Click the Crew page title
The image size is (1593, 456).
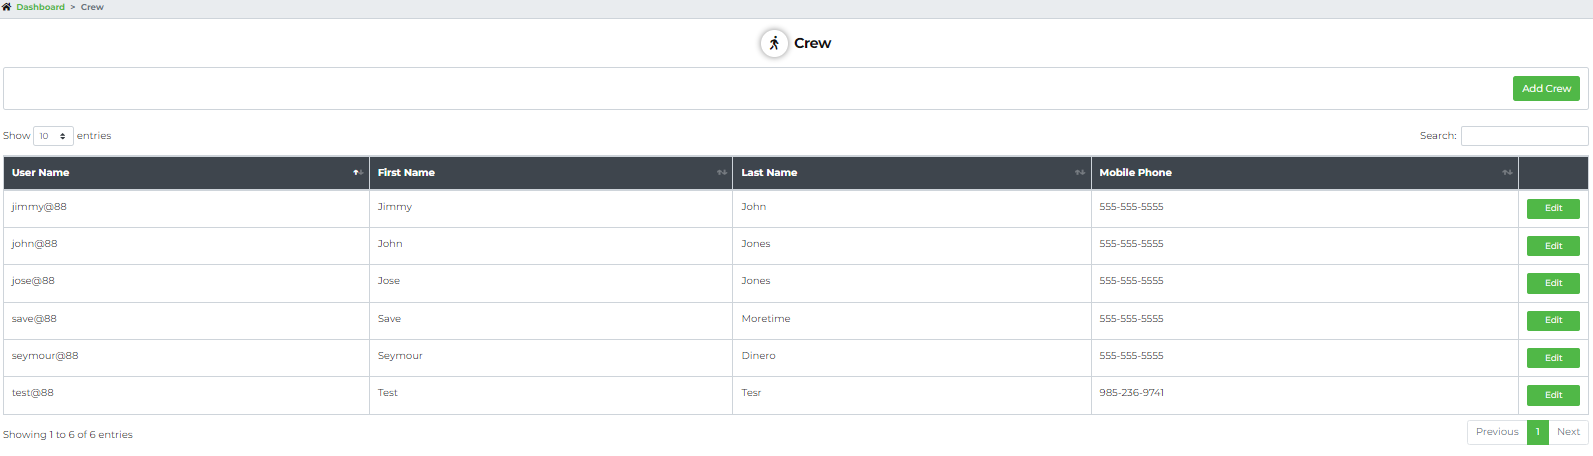[812, 43]
